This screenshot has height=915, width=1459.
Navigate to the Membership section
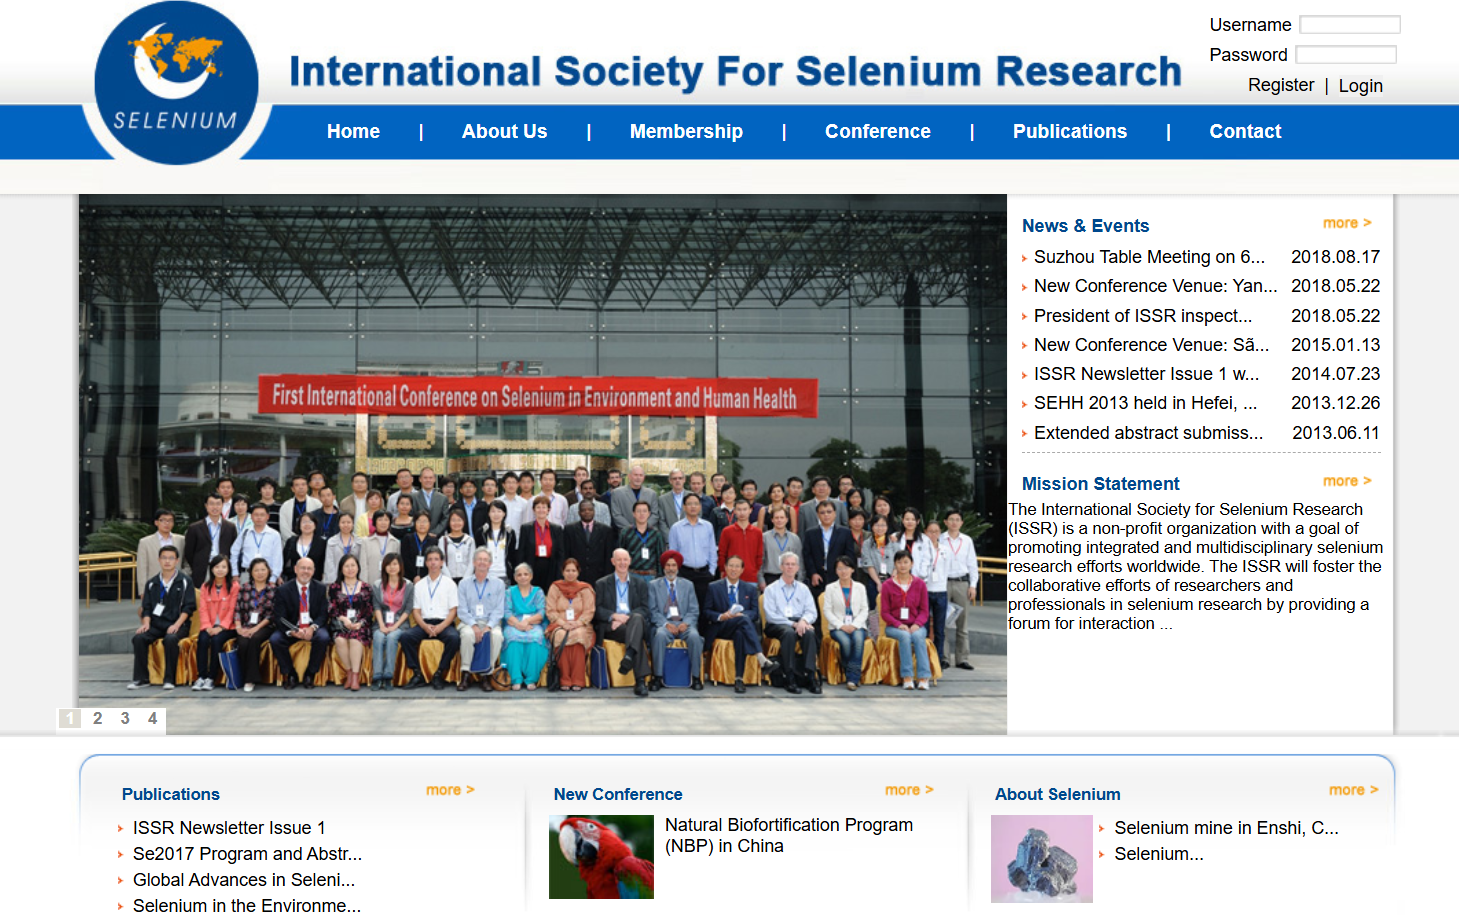[x=686, y=131]
